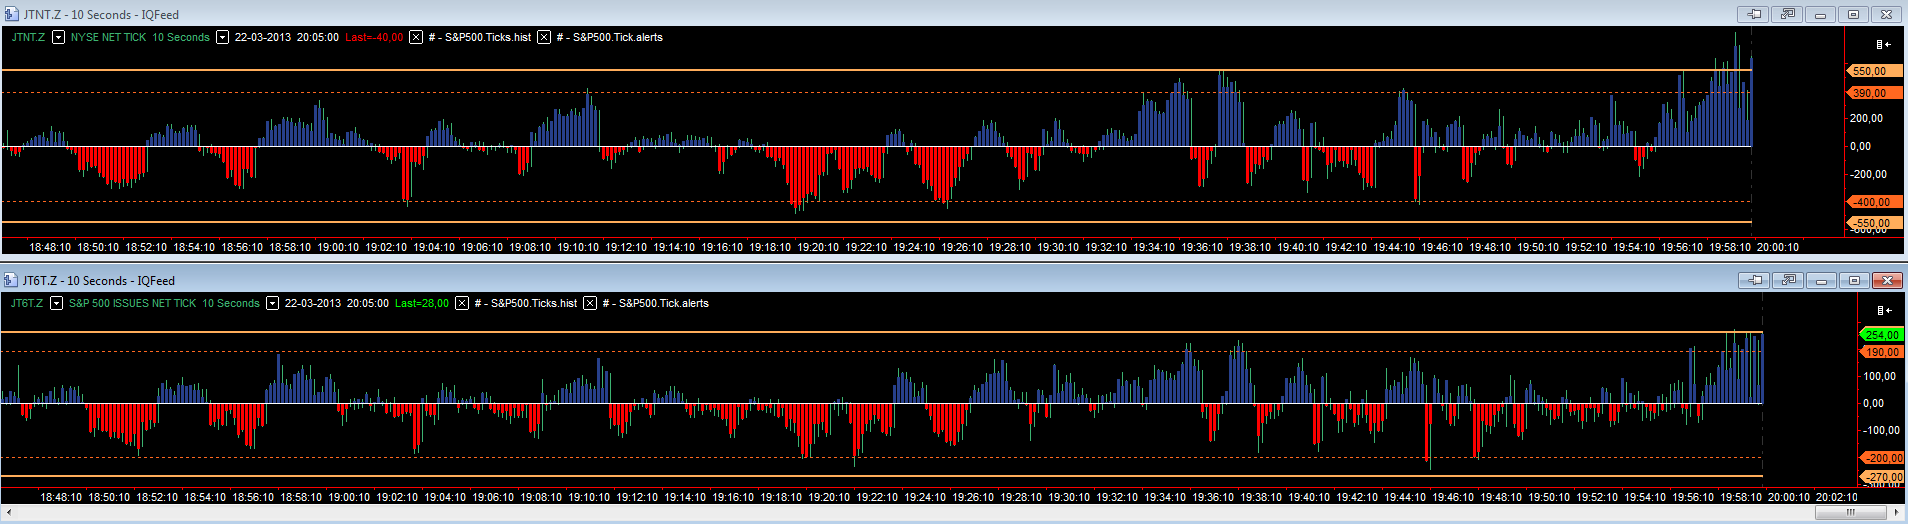This screenshot has width=1908, height=524.
Task: Open 10 Seconds interval dropdown in JTNT.Z chart
Action: click(x=222, y=37)
